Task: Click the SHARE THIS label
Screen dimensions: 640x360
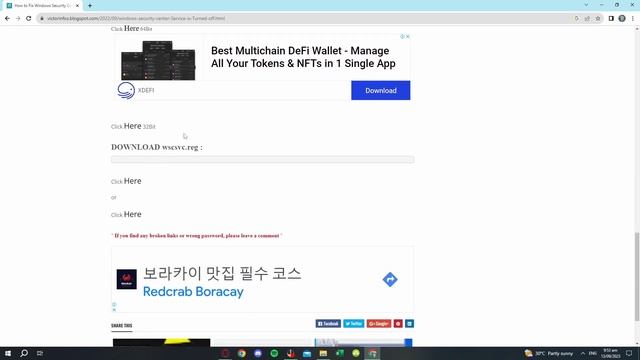Action: pos(122,325)
